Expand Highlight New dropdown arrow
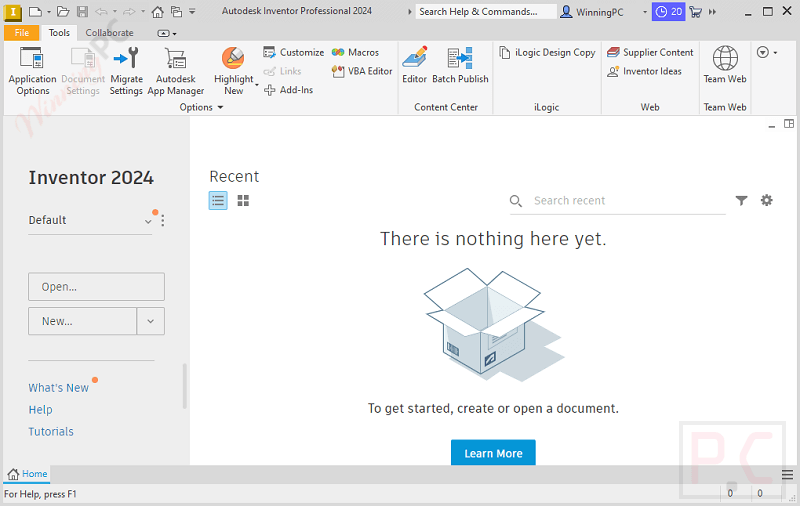Viewport: 800px width, 506px height. 257,85
